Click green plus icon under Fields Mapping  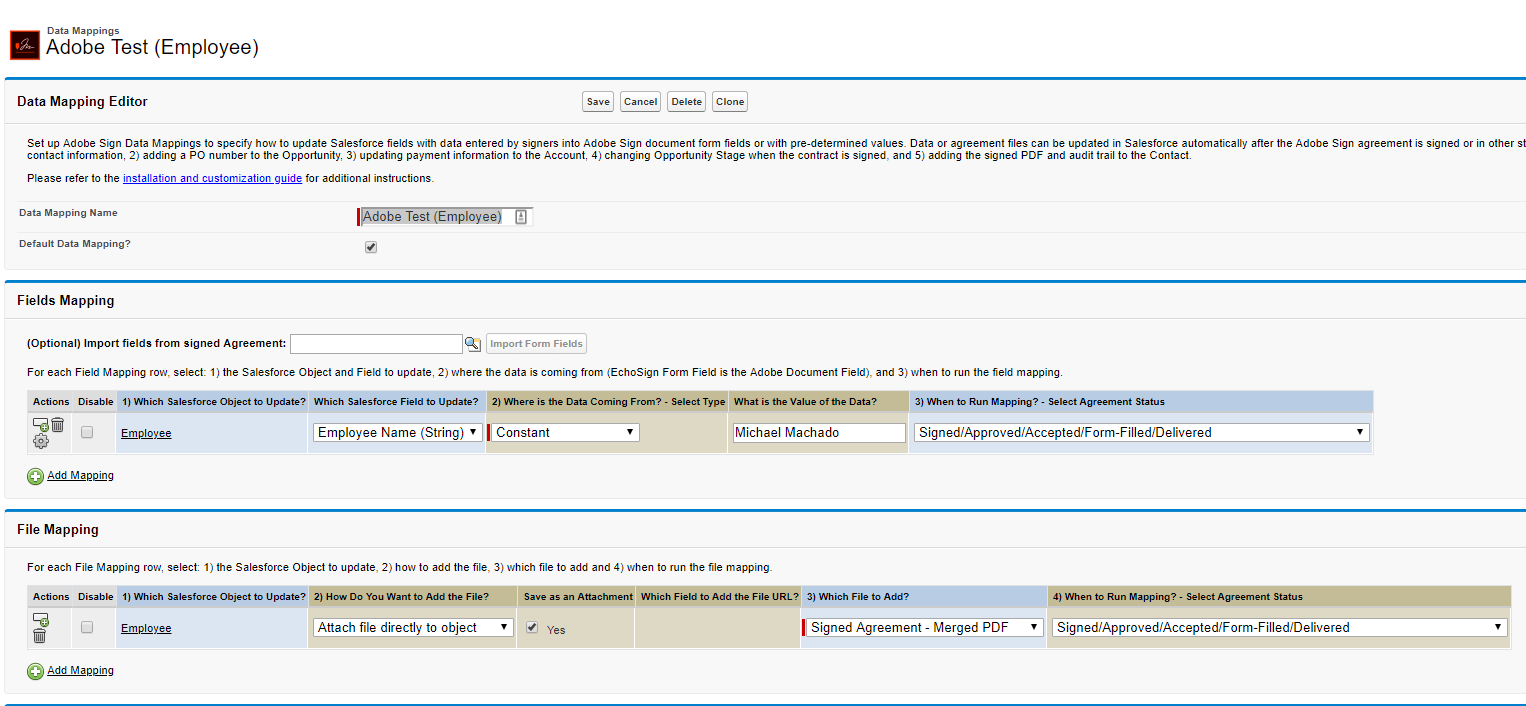(x=35, y=476)
